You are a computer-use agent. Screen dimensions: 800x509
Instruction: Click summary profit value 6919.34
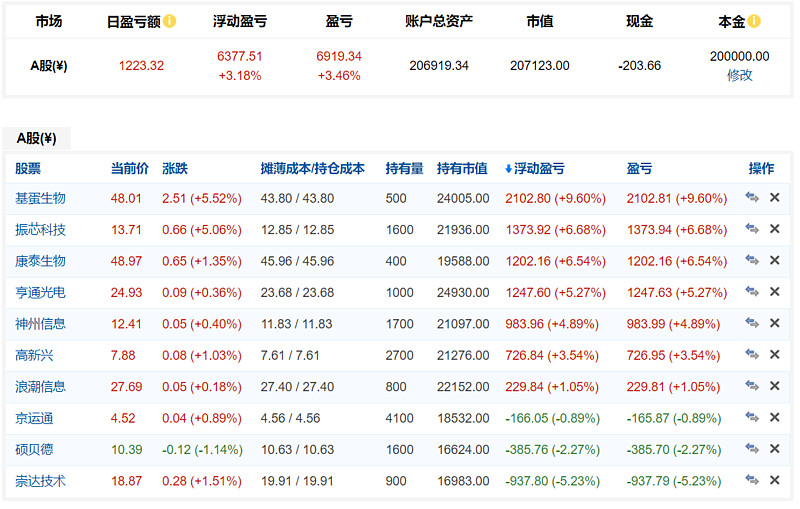(339, 56)
